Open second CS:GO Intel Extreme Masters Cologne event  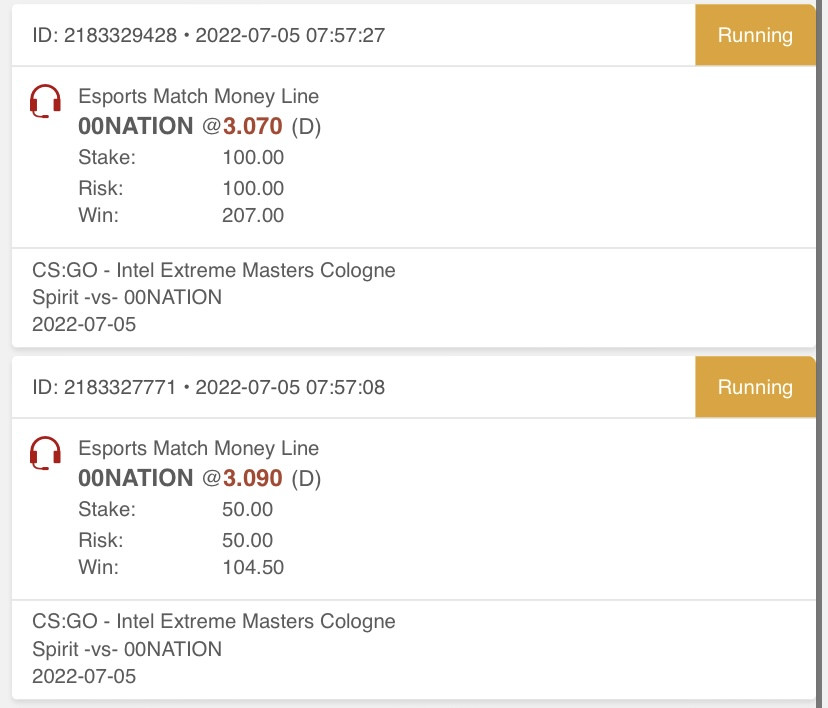coord(214,621)
